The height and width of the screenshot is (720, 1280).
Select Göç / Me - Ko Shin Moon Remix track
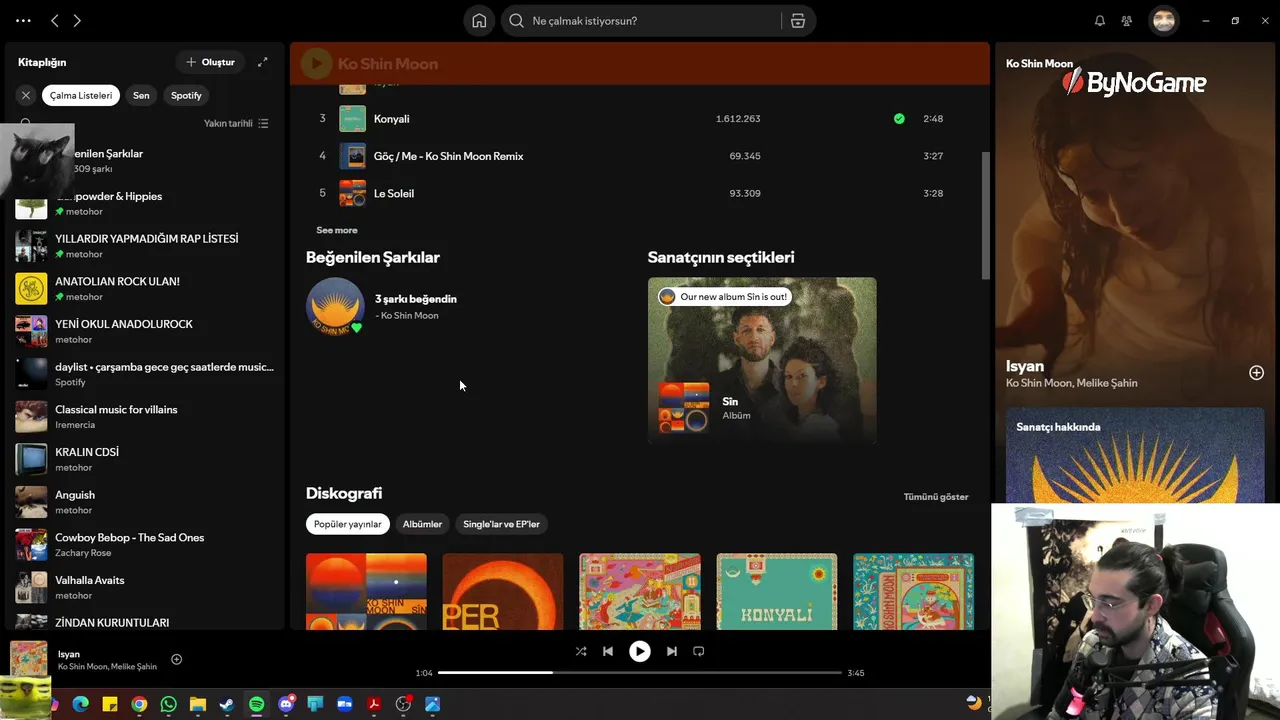[x=640, y=156]
